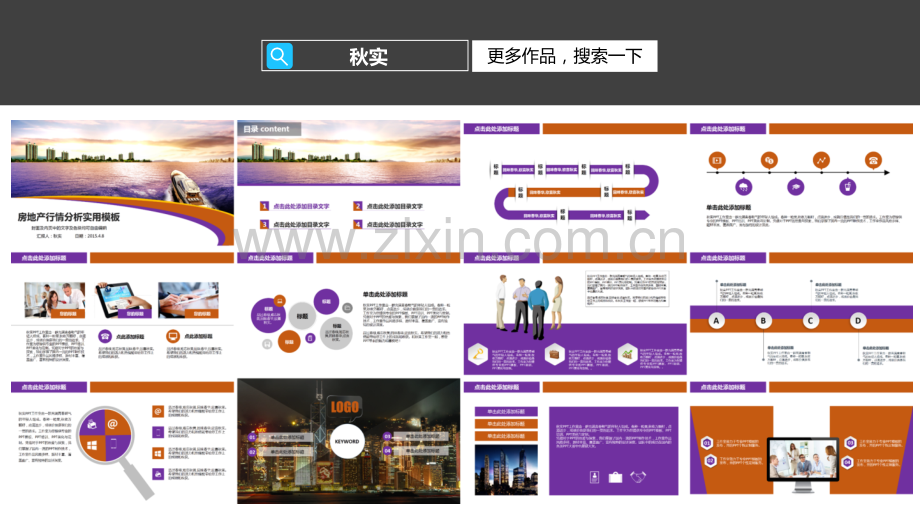Click the white KEYWORD circle
The height and width of the screenshot is (518, 920).
(347, 441)
